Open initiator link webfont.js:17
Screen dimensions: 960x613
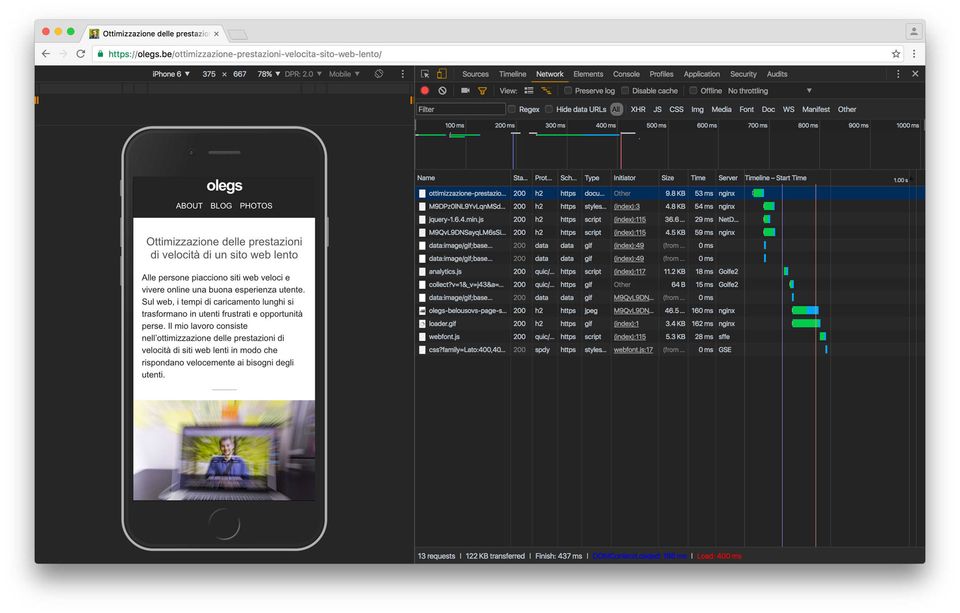point(633,350)
